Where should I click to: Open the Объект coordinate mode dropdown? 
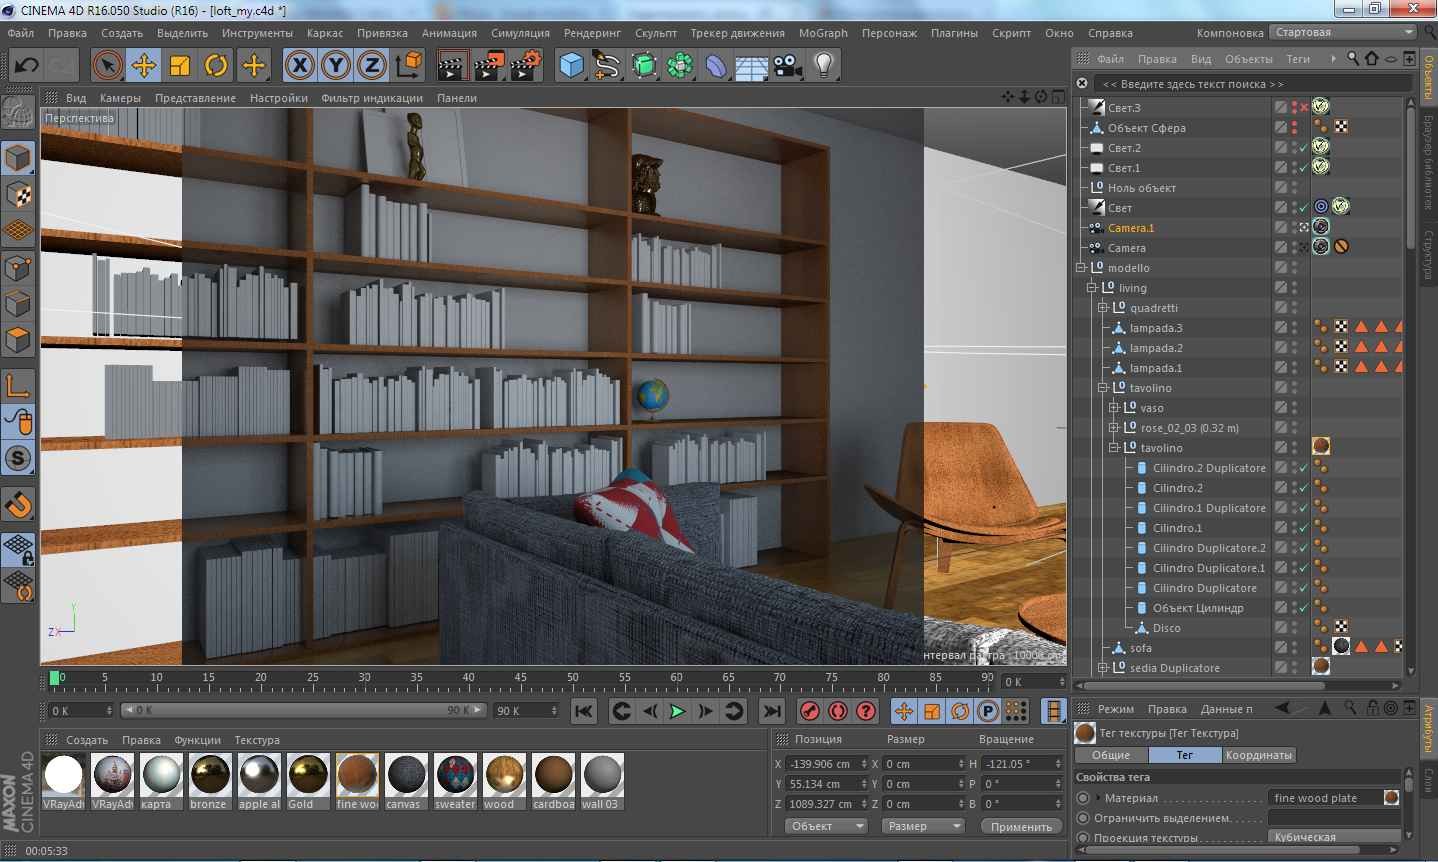coord(825,826)
